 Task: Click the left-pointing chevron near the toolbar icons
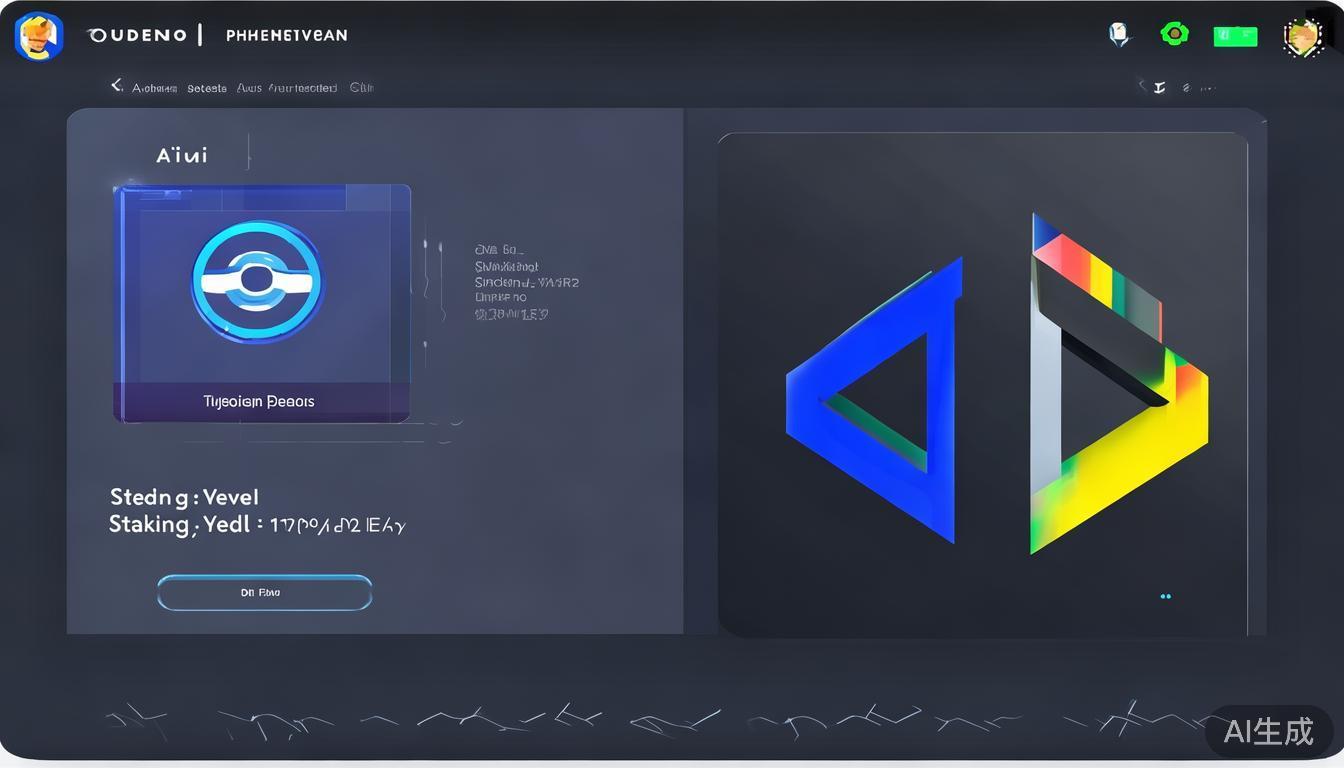pyautogui.click(x=1140, y=87)
